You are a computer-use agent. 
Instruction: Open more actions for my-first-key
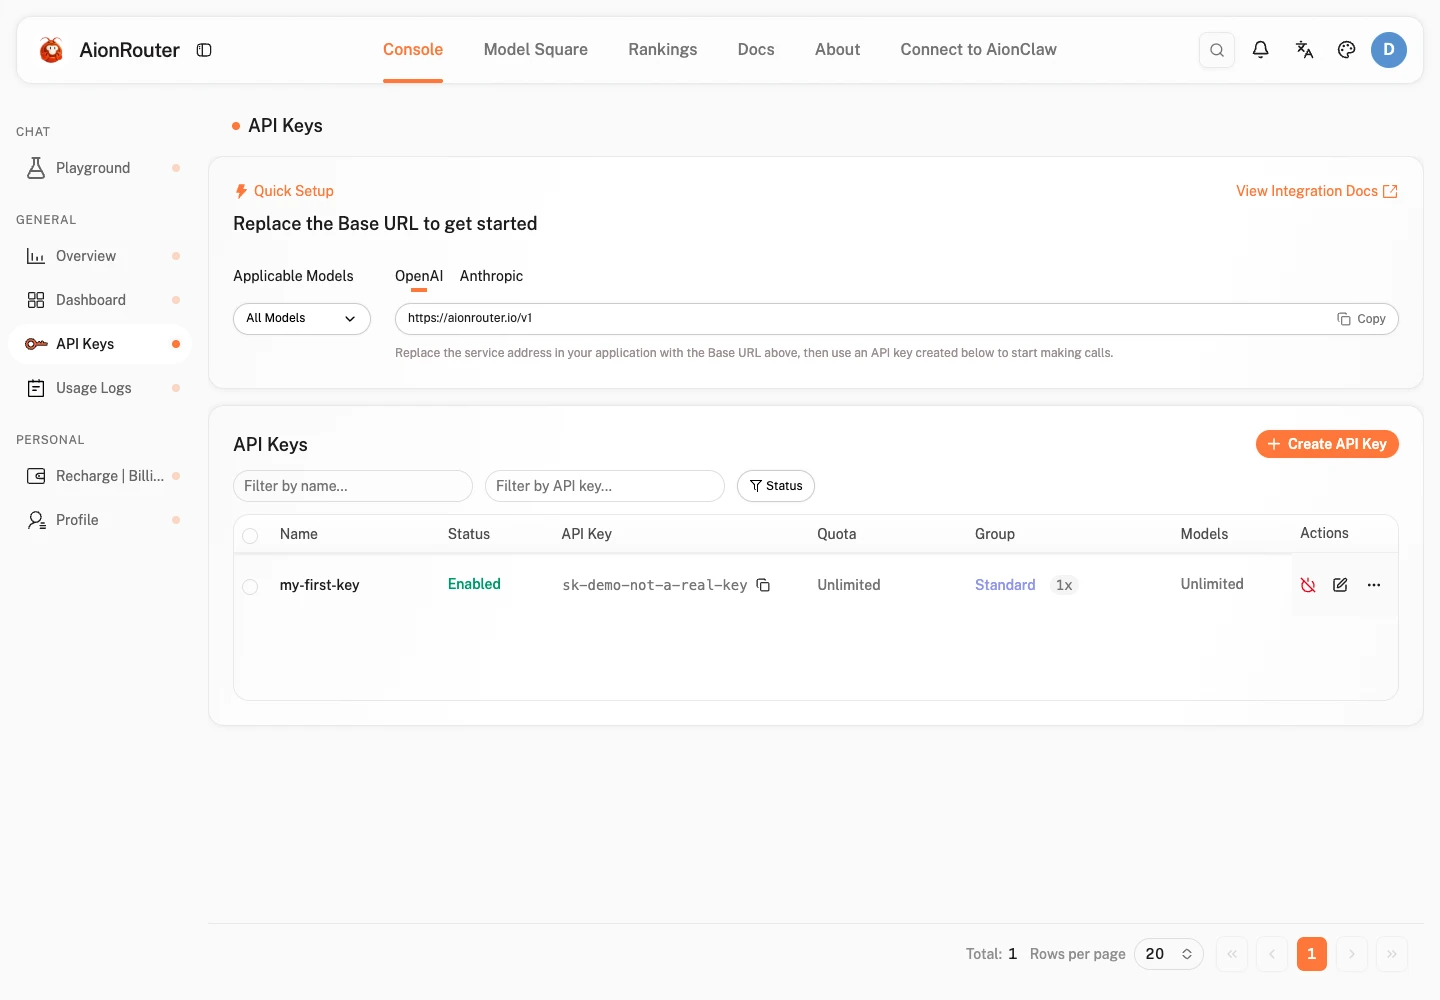pos(1374,585)
